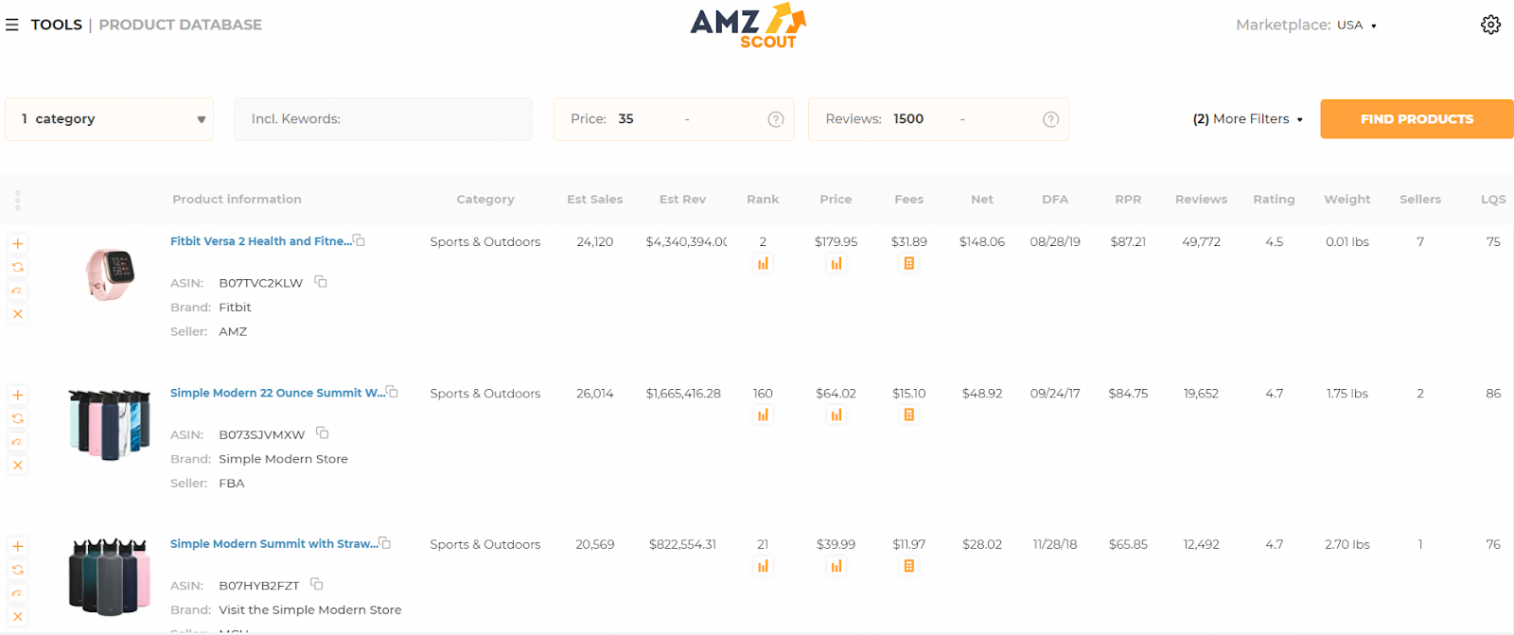Click the Reviews minimum field showing 1500
This screenshot has width=1514, height=635.
908,119
